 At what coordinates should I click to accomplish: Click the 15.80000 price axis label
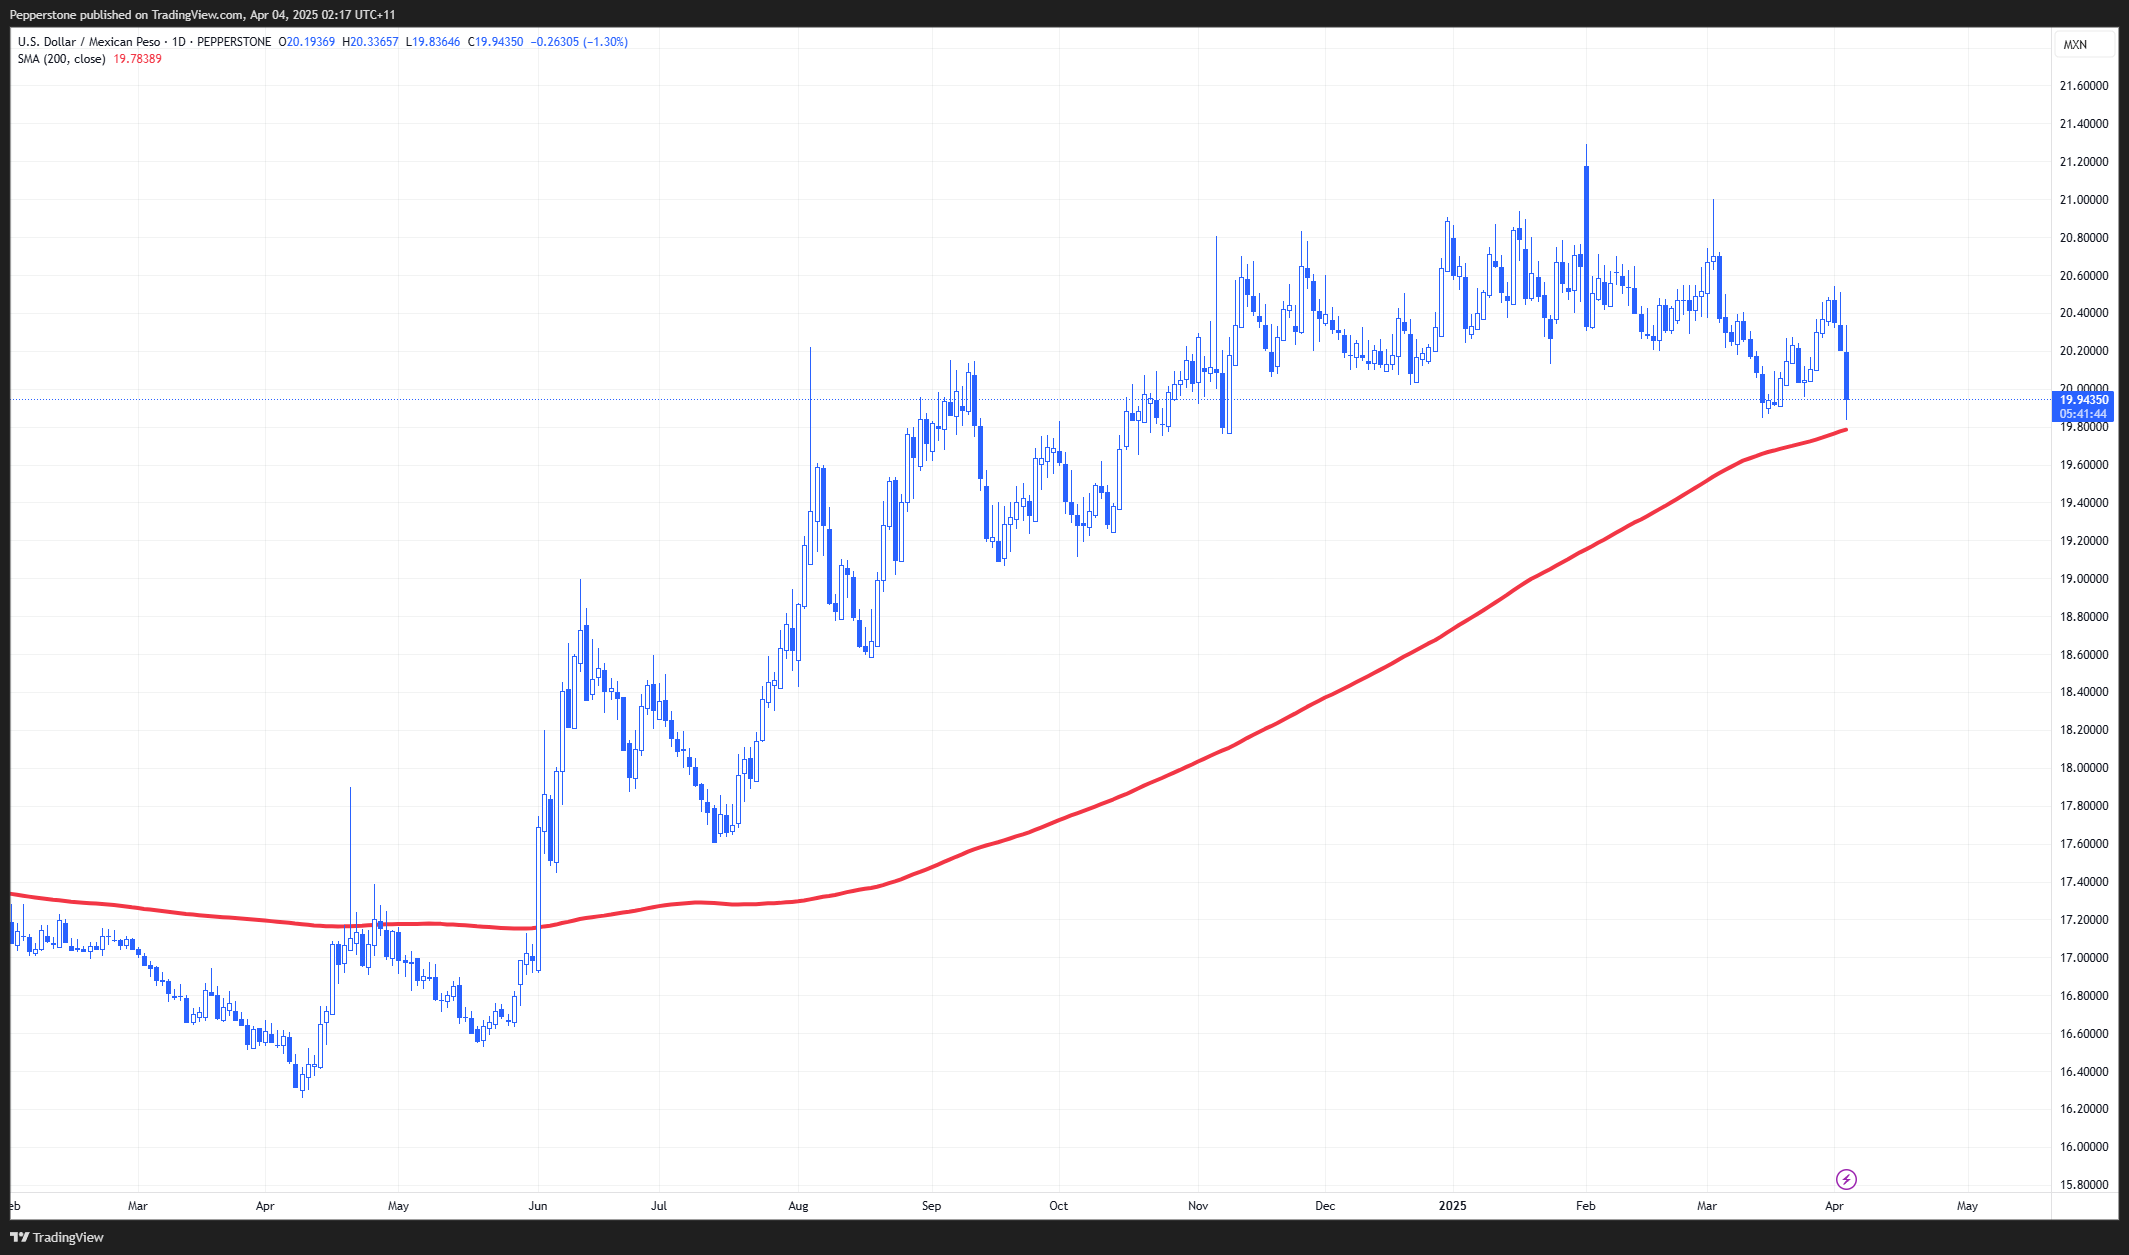point(2084,1185)
